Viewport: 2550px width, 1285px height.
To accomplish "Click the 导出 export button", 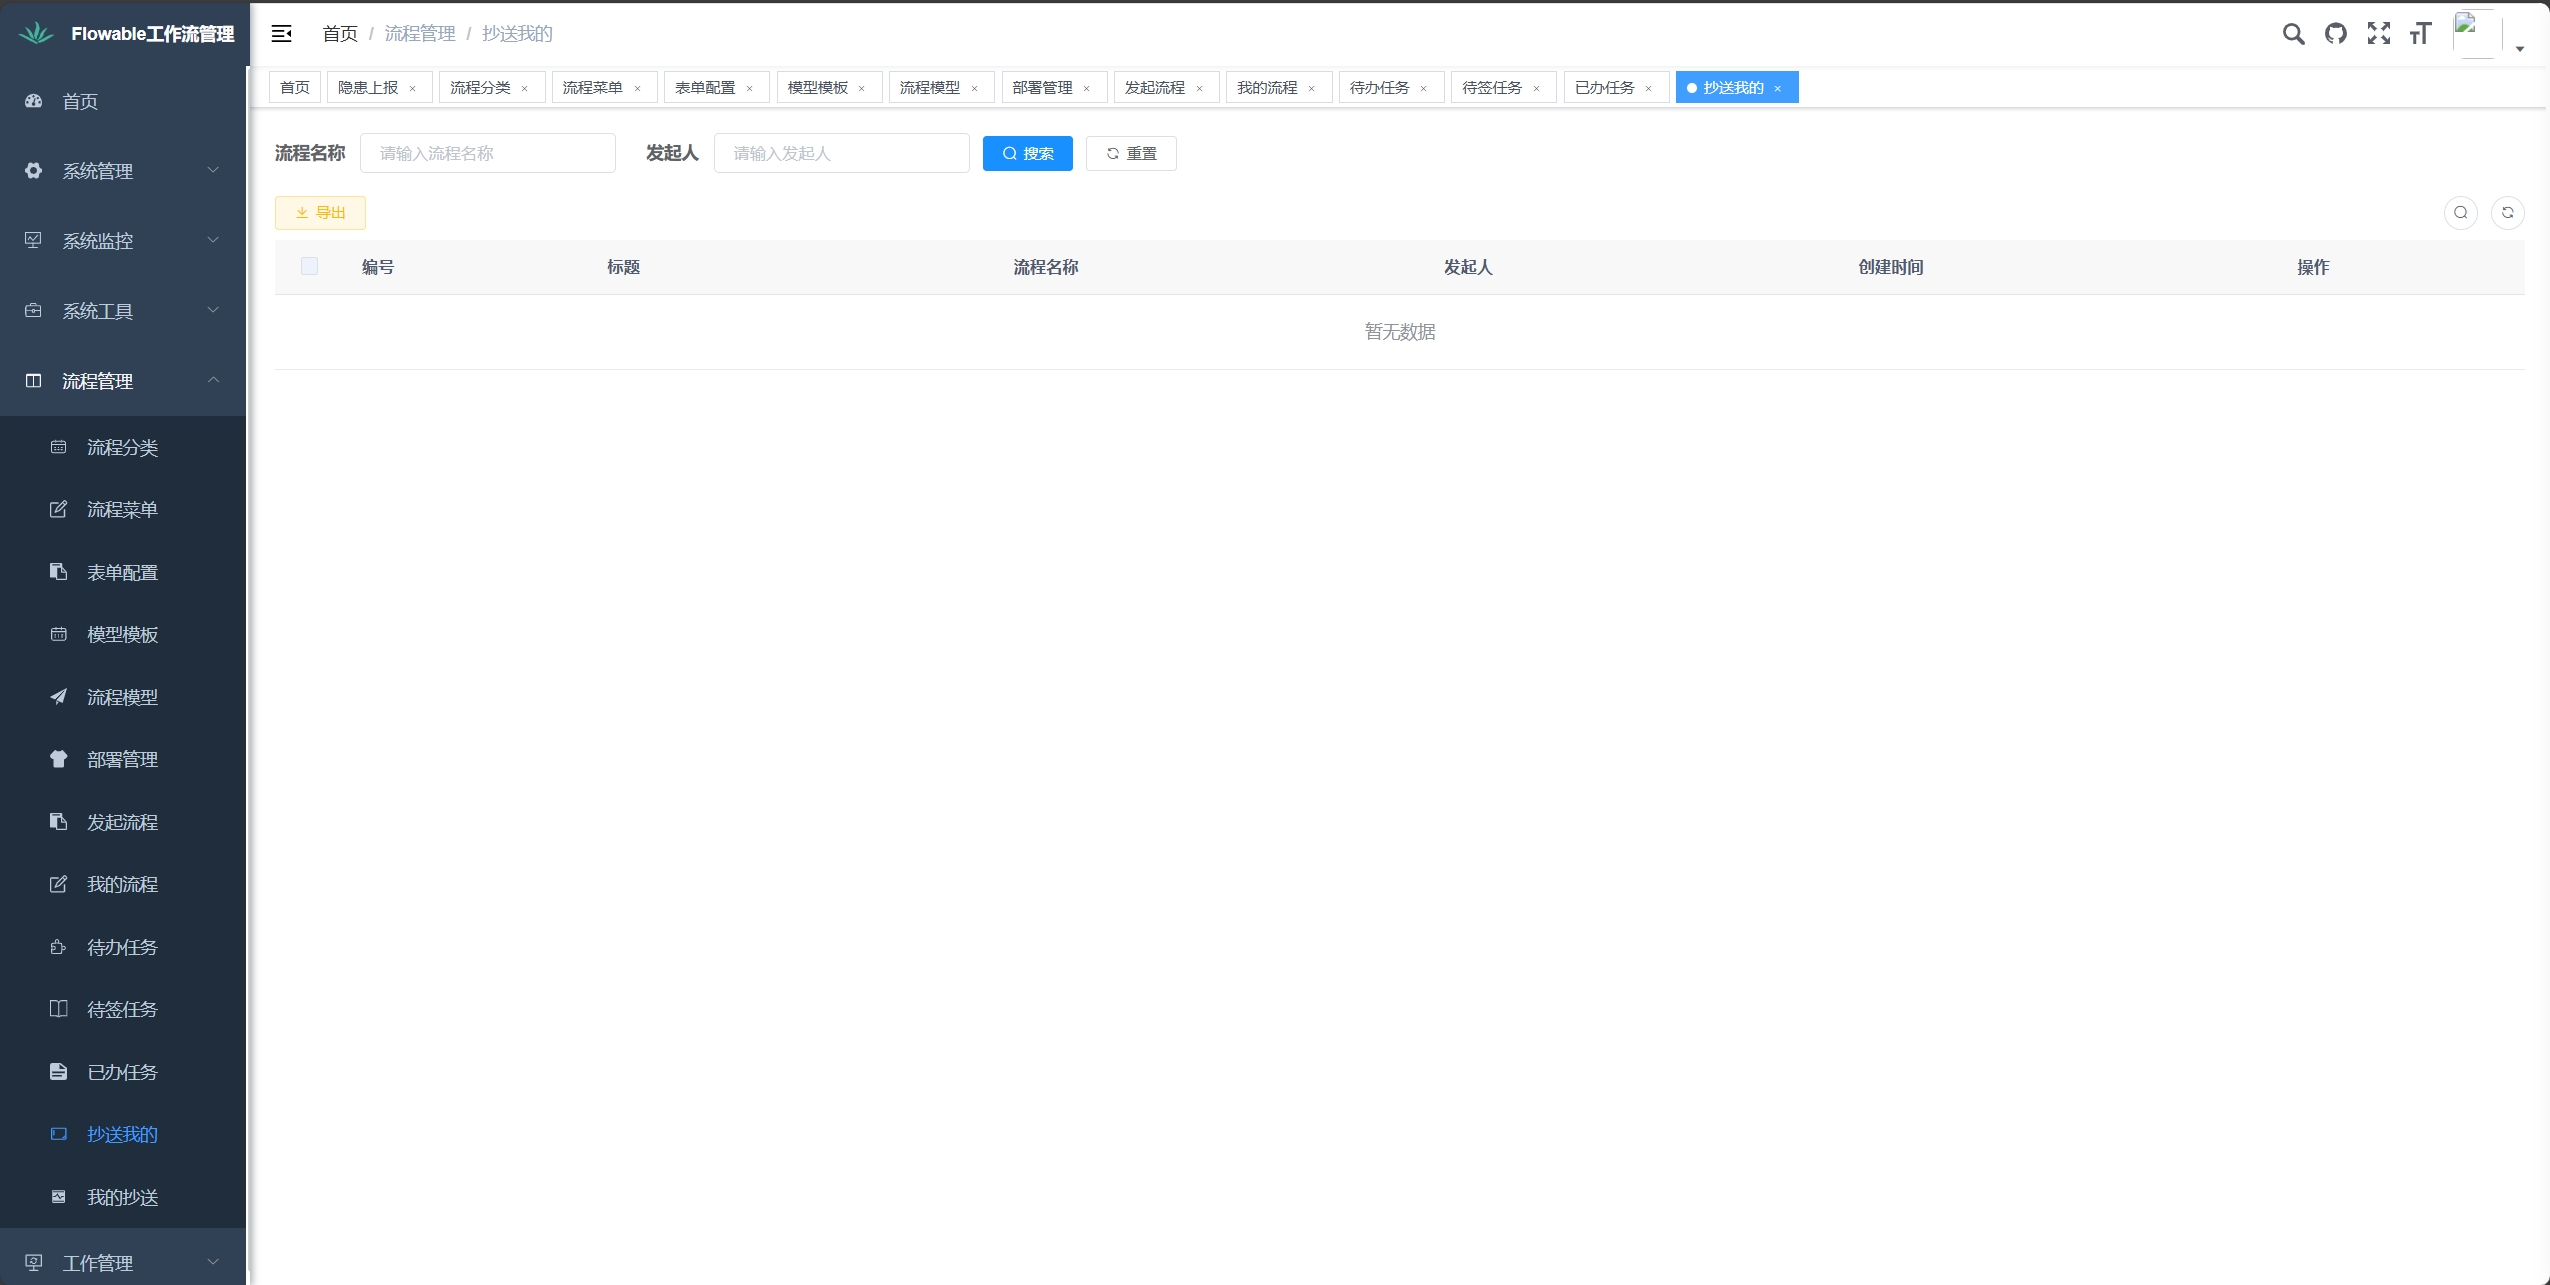I will click(x=320, y=213).
